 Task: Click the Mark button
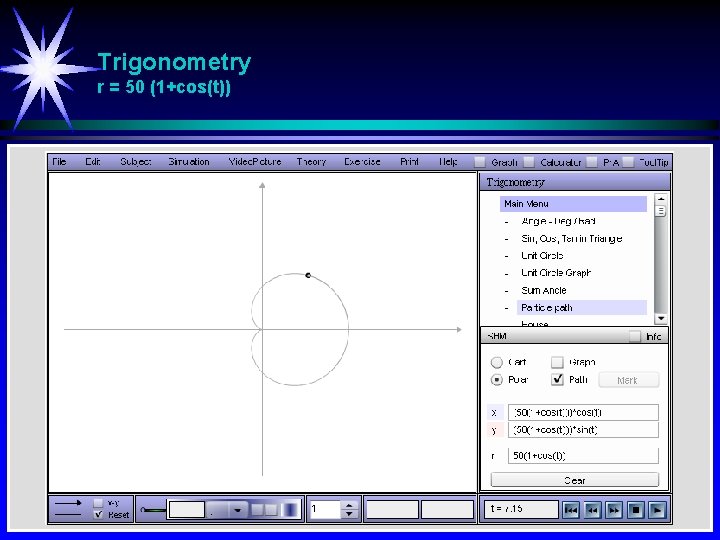[629, 380]
